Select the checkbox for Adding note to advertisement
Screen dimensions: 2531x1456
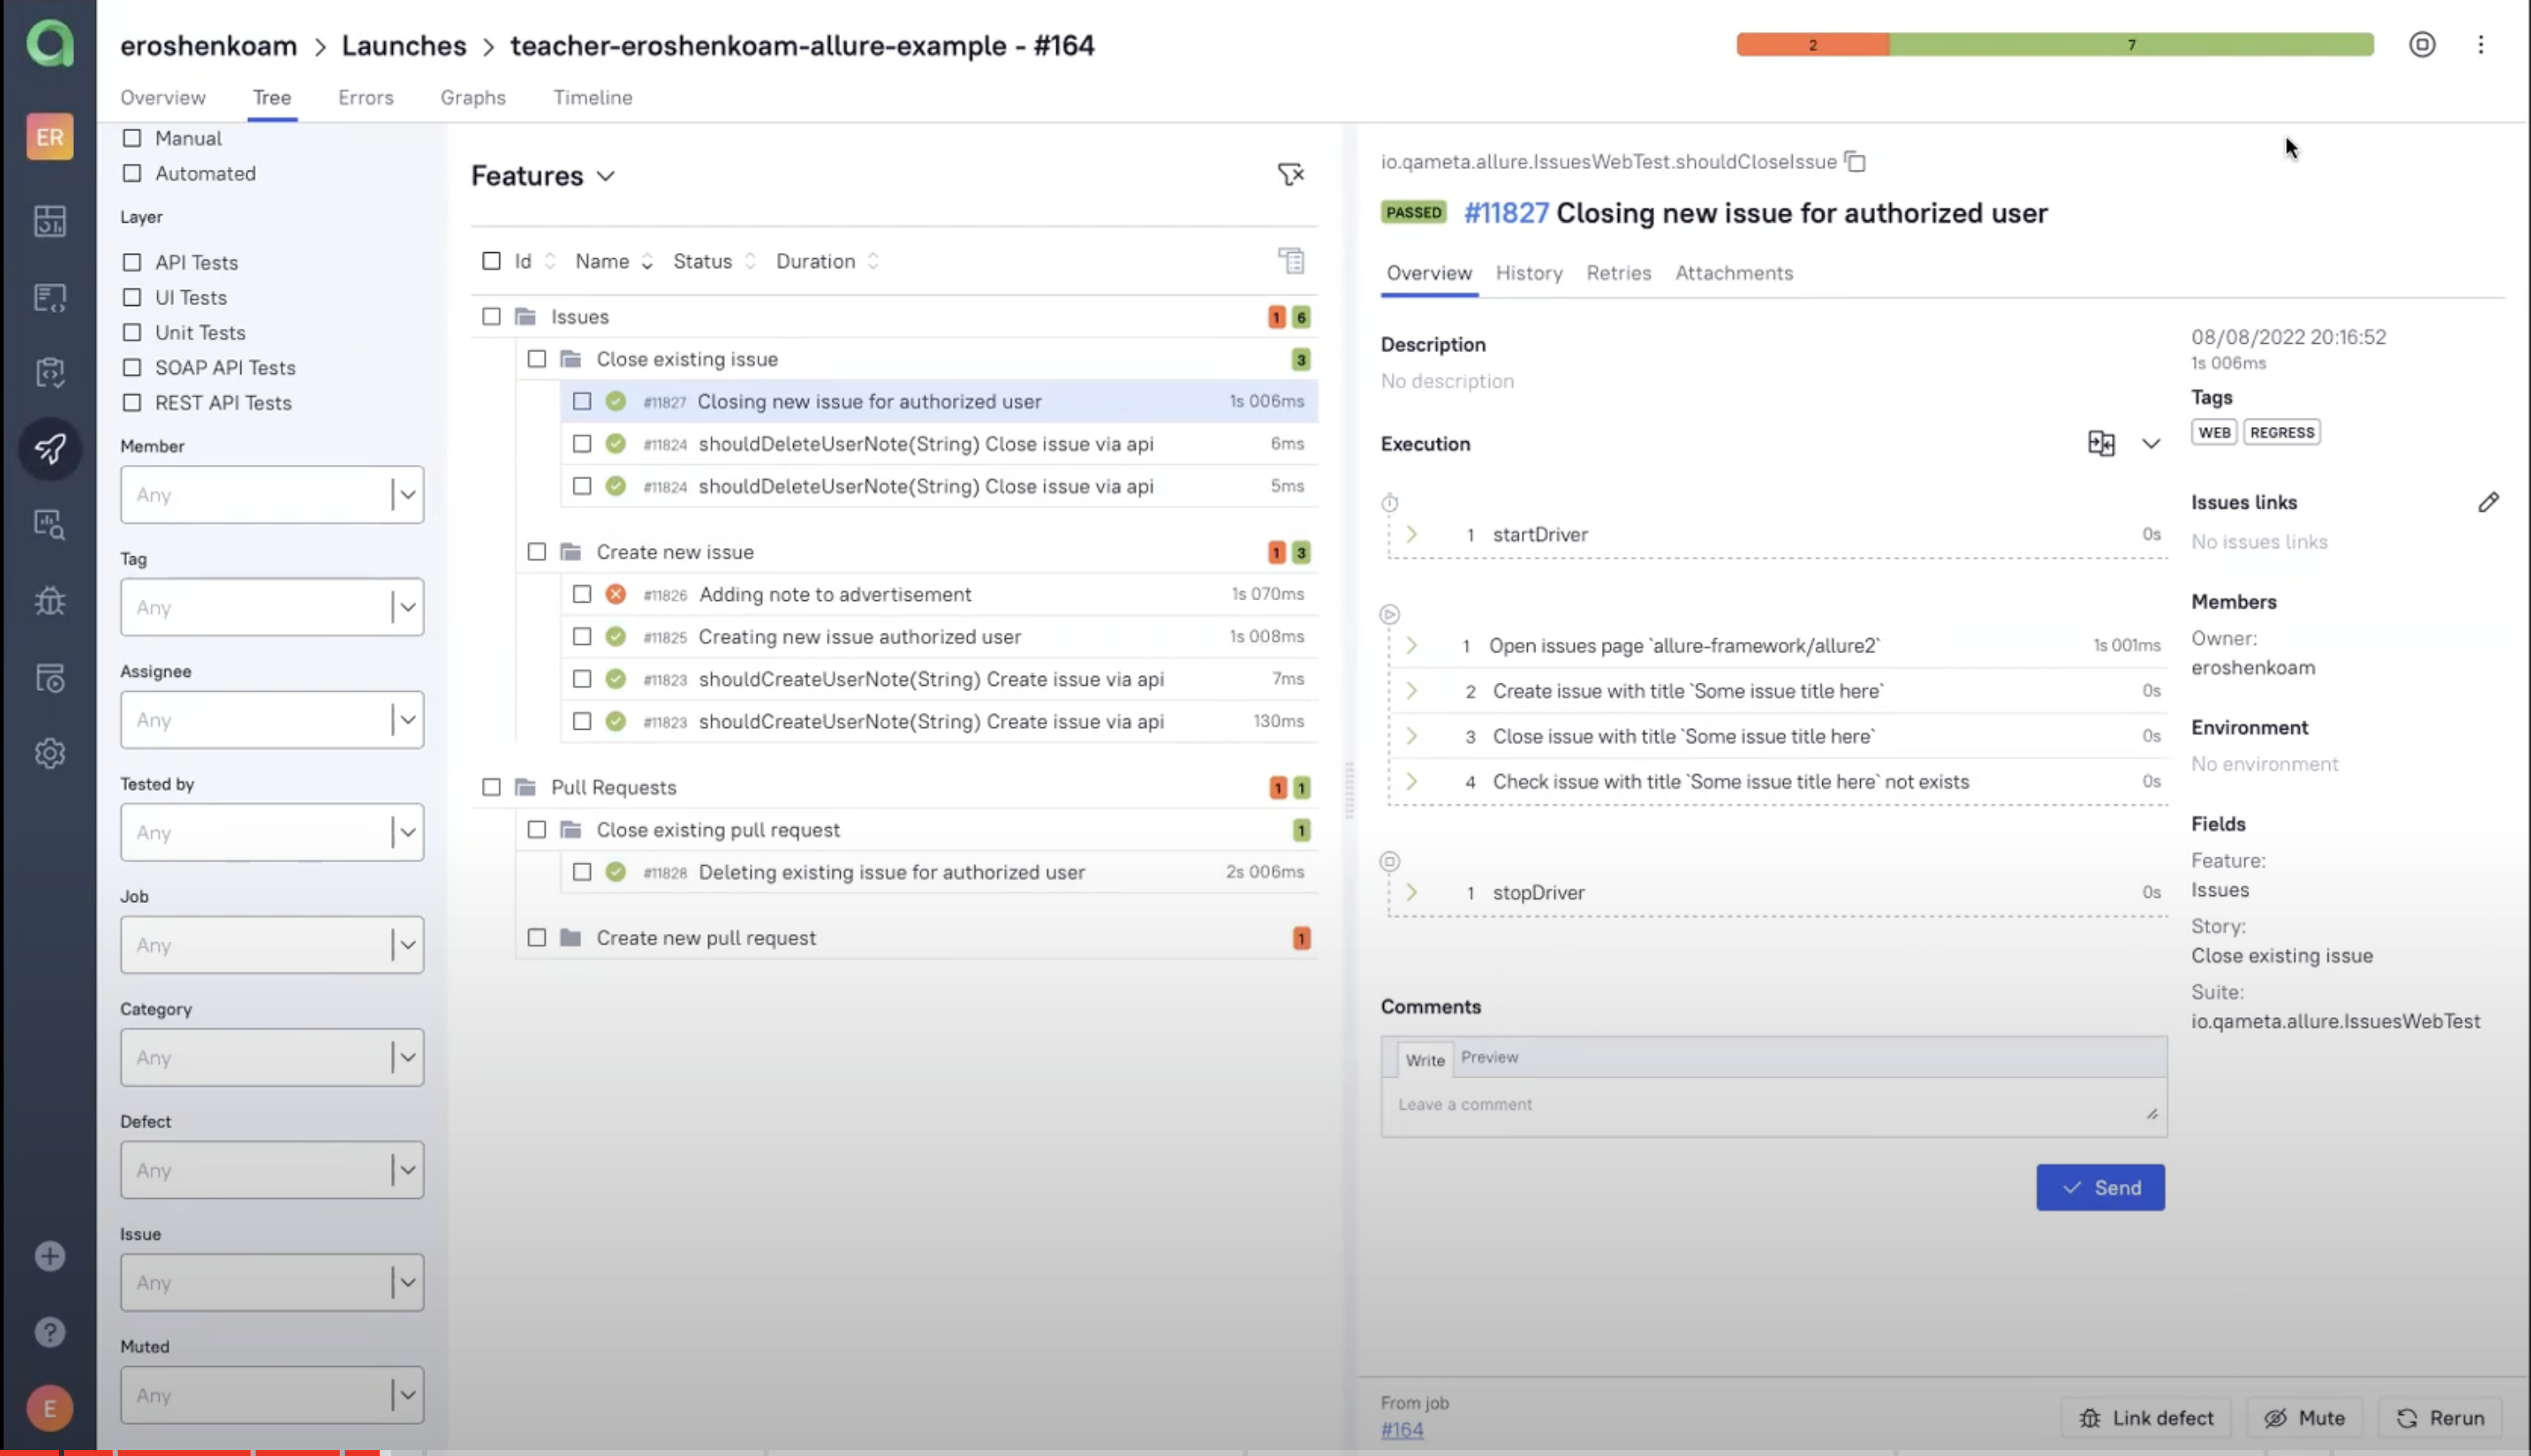582,594
